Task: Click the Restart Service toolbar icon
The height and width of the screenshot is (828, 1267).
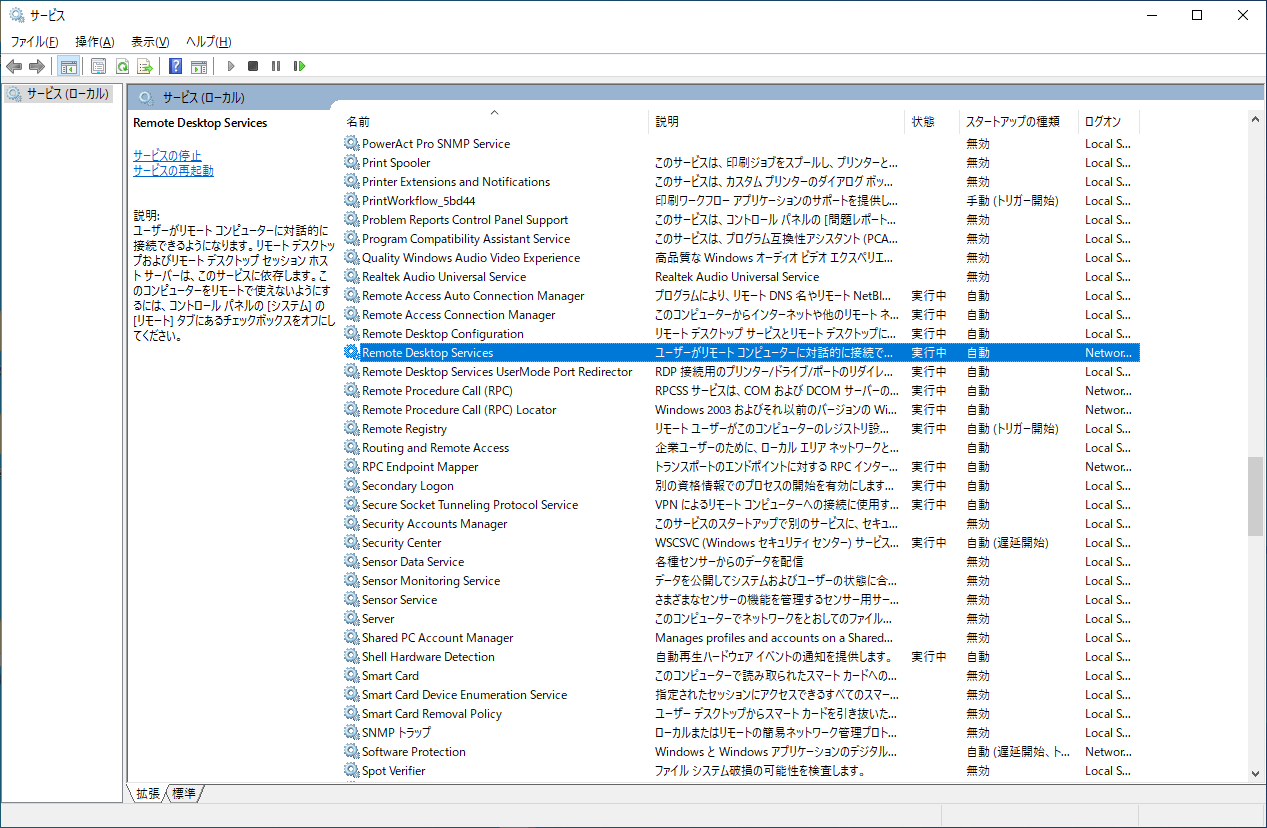Action: [299, 66]
